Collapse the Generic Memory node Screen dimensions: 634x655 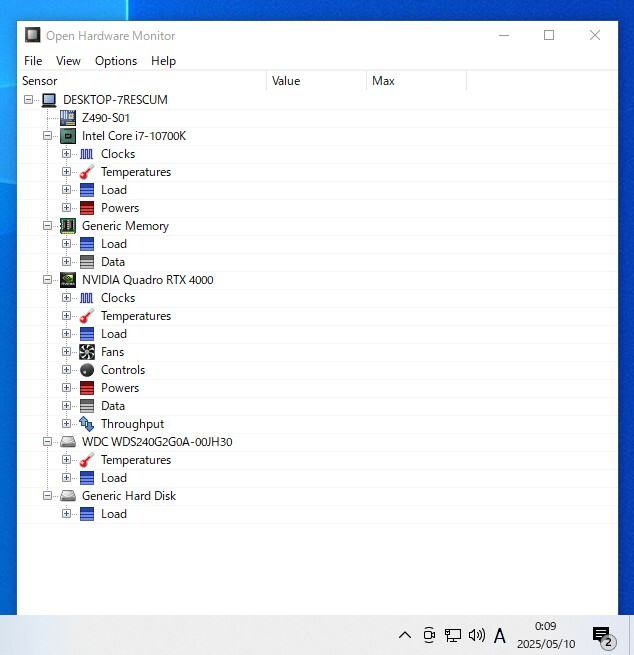click(x=48, y=226)
